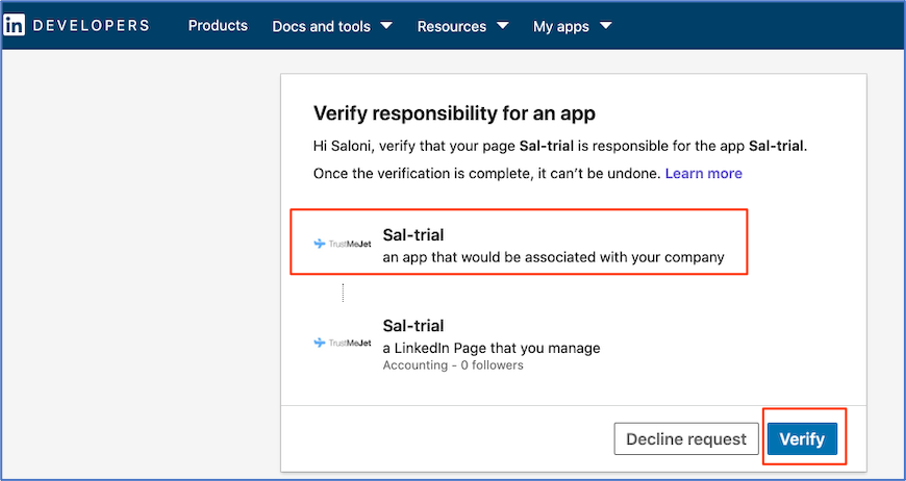The height and width of the screenshot is (481, 906).
Task: Click the Sal-trial app name title
Action: [x=413, y=235]
